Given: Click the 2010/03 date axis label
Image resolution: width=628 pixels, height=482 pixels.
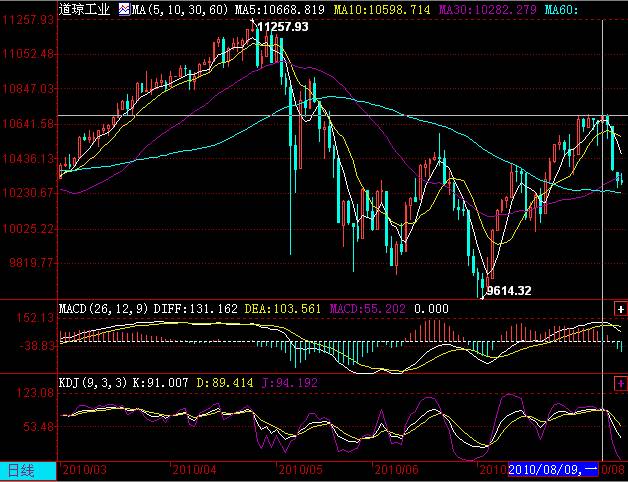Looking at the screenshot, I should click(x=85, y=469).
